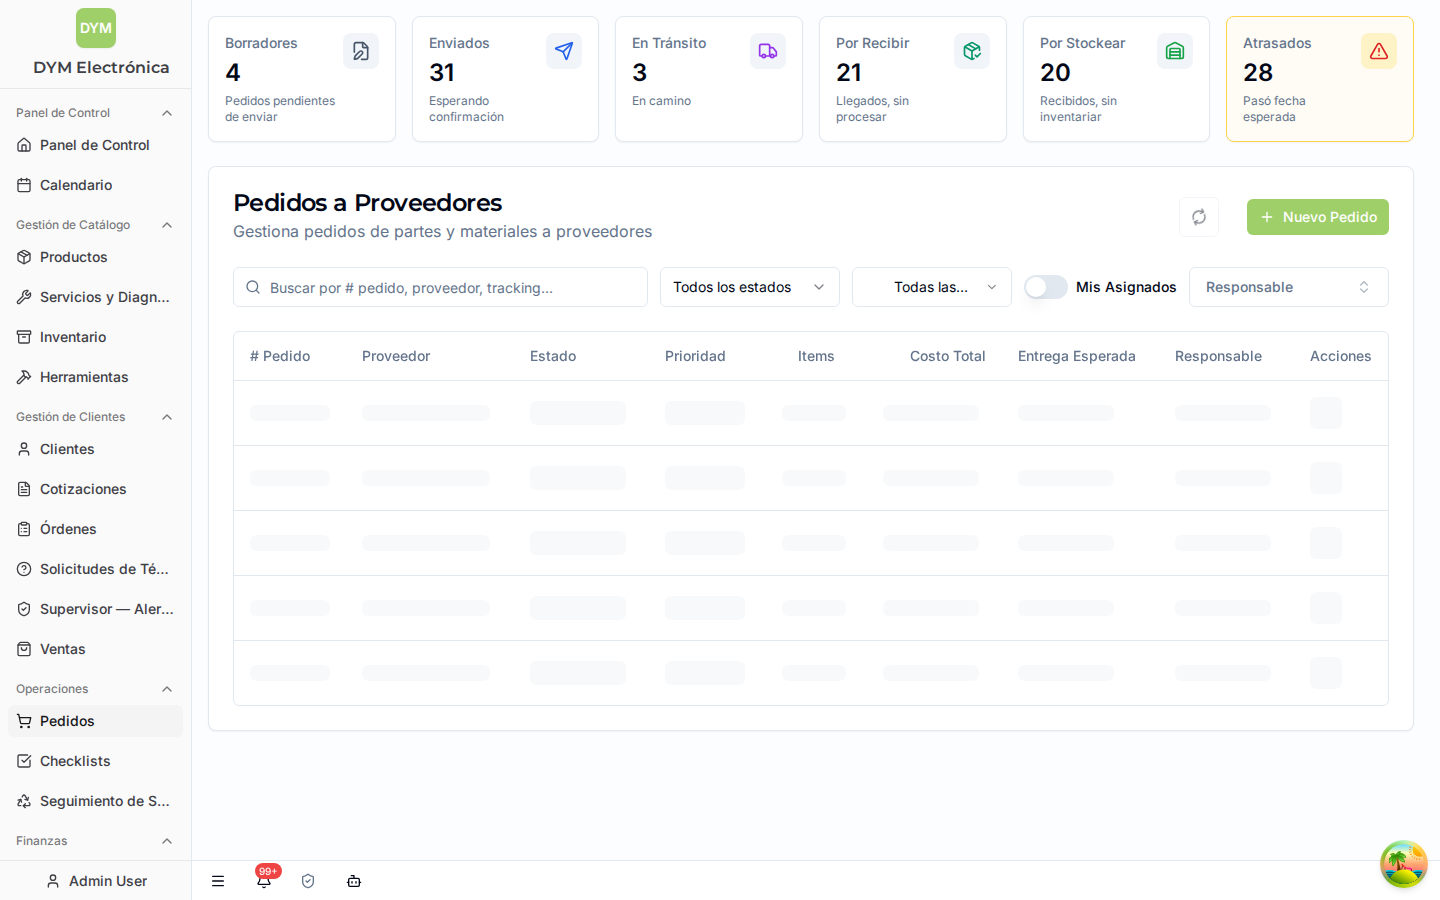The image size is (1440, 900).
Task: Click the Atrasados warning triangle icon
Action: click(1378, 51)
